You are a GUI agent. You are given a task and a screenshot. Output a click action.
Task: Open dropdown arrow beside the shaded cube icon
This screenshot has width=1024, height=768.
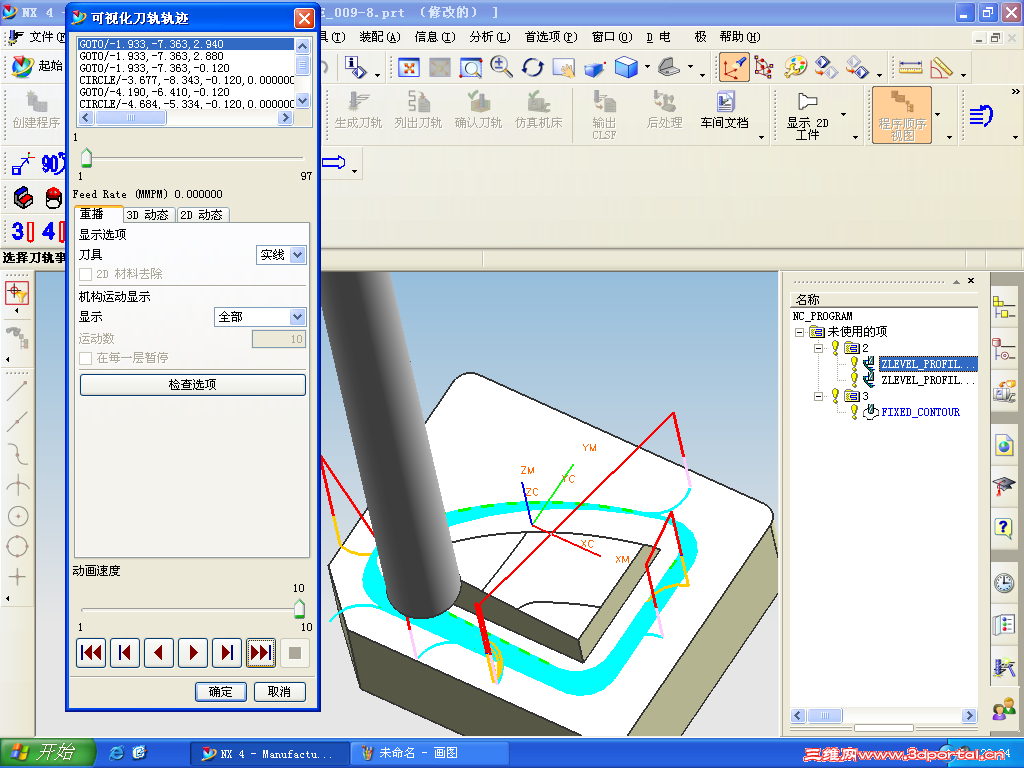click(647, 67)
